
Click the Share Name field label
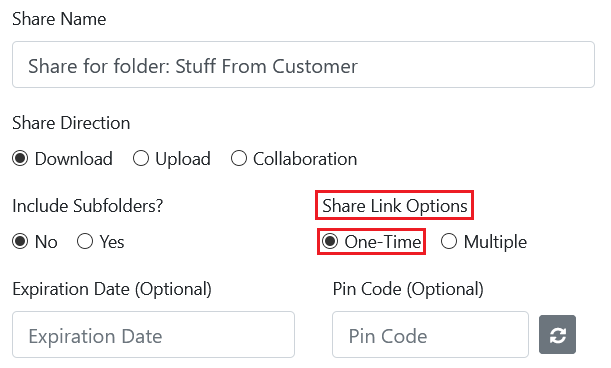[59, 19]
